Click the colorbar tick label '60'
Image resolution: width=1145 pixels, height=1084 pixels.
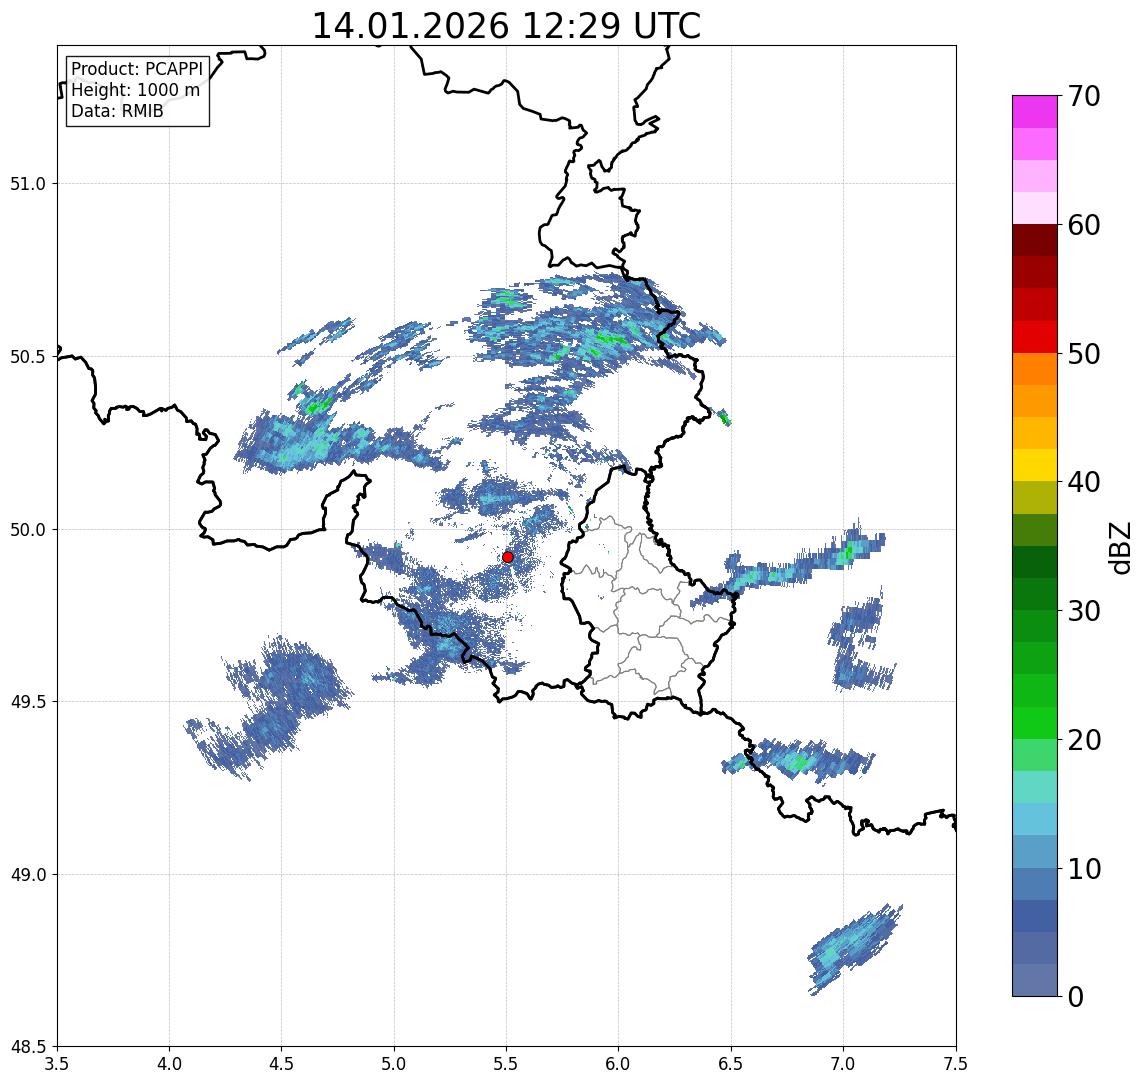click(1084, 226)
